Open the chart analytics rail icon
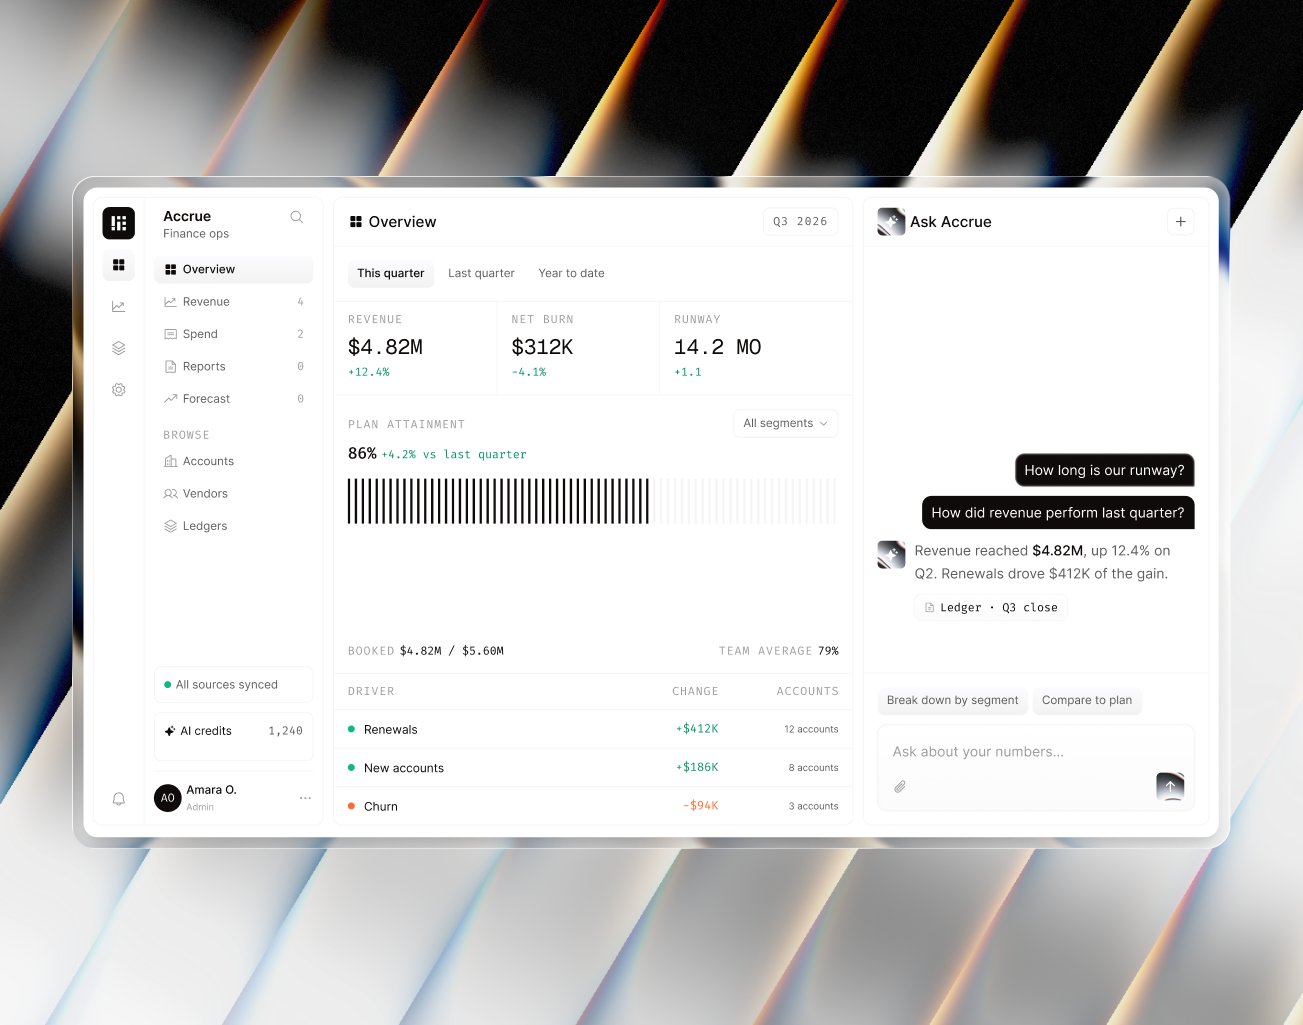 (118, 307)
